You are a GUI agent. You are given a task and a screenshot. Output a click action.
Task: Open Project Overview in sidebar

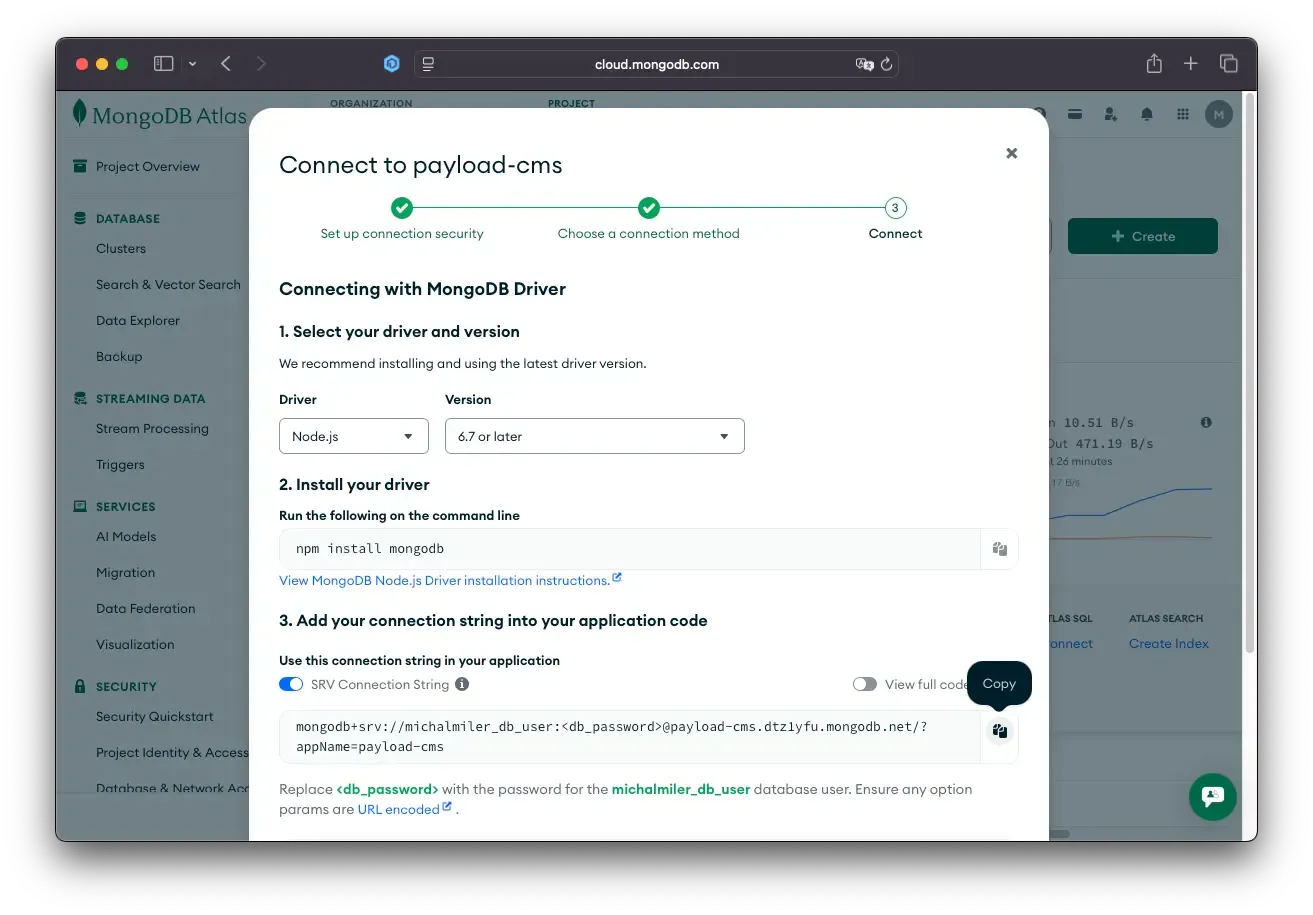148,166
